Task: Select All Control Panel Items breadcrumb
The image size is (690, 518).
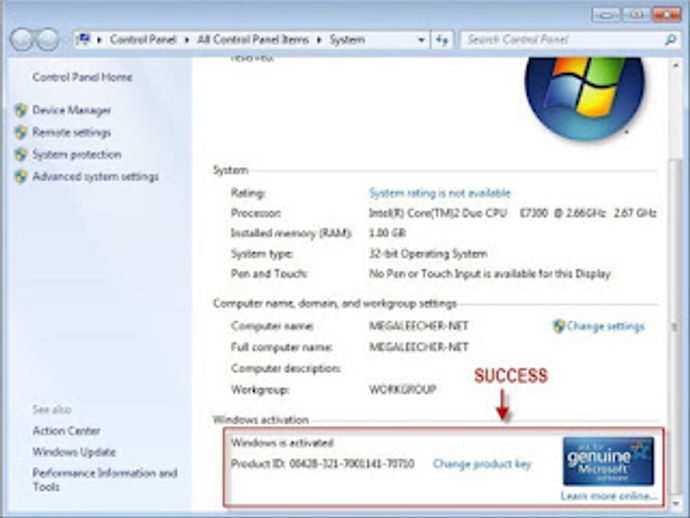Action: click(253, 40)
